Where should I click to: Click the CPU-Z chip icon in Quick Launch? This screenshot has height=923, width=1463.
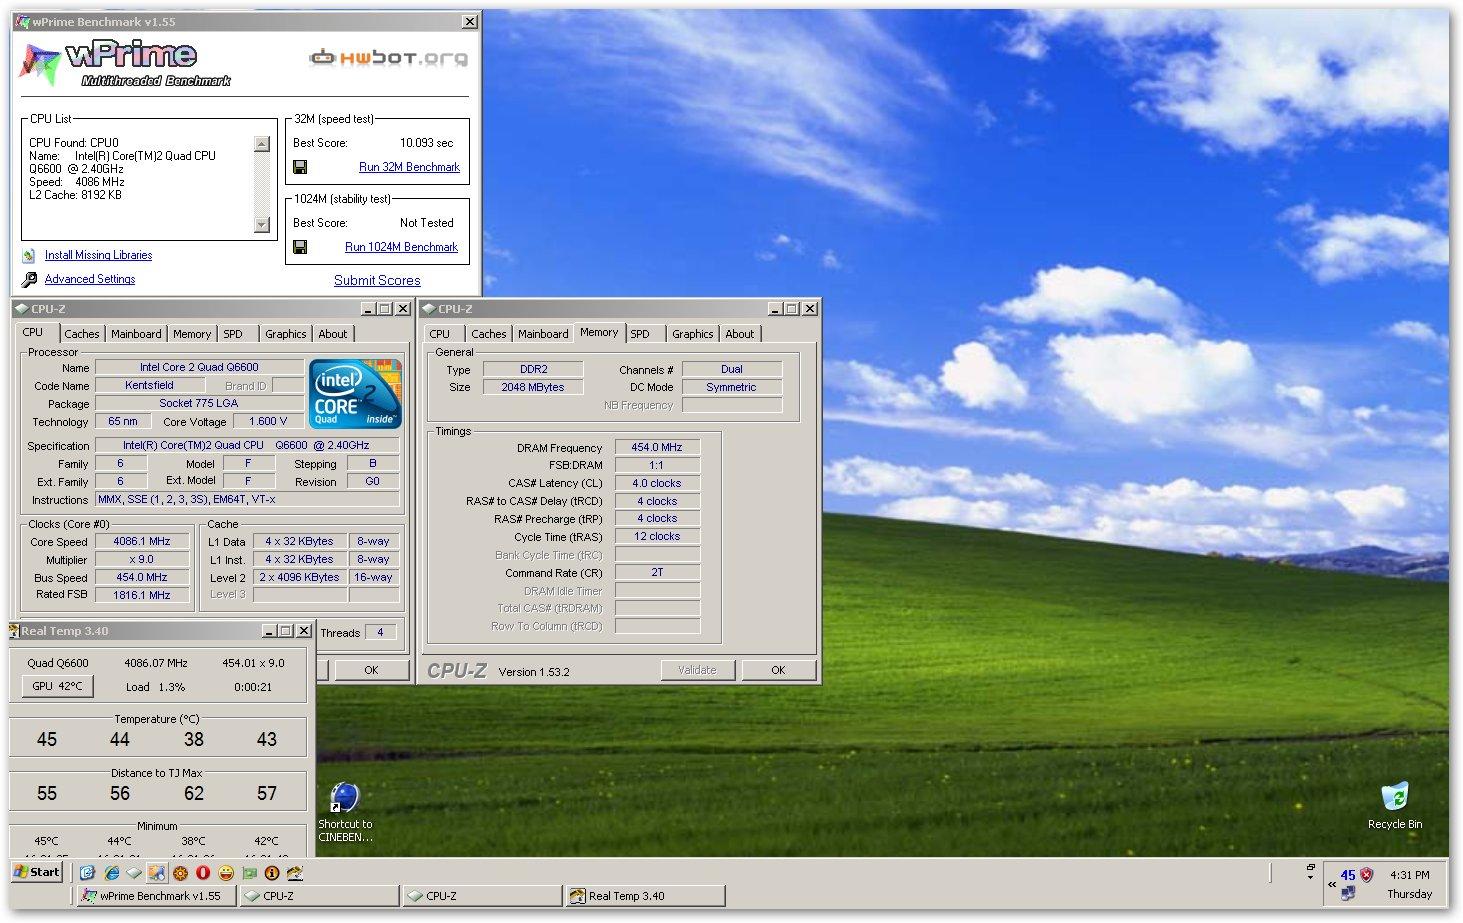(x=134, y=873)
